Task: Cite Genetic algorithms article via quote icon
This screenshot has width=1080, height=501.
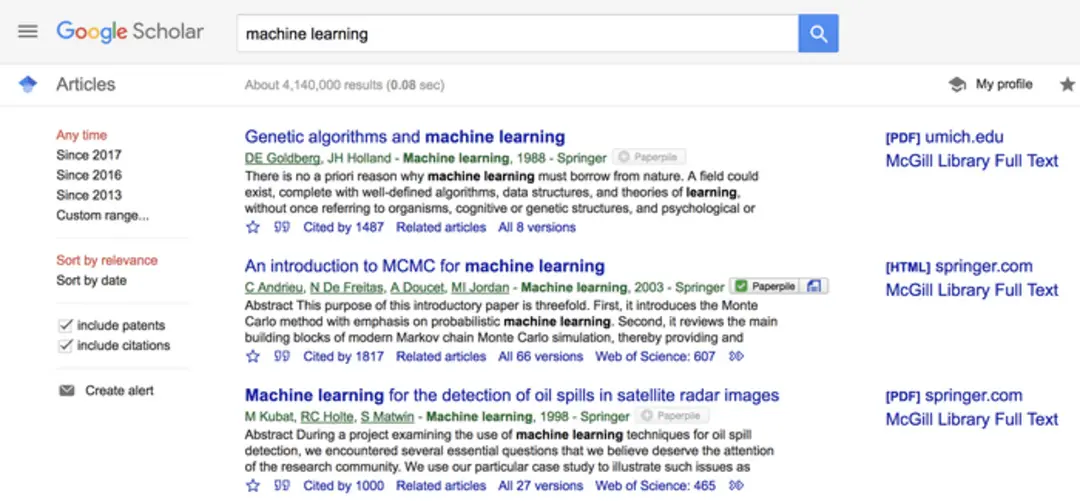Action: click(282, 227)
